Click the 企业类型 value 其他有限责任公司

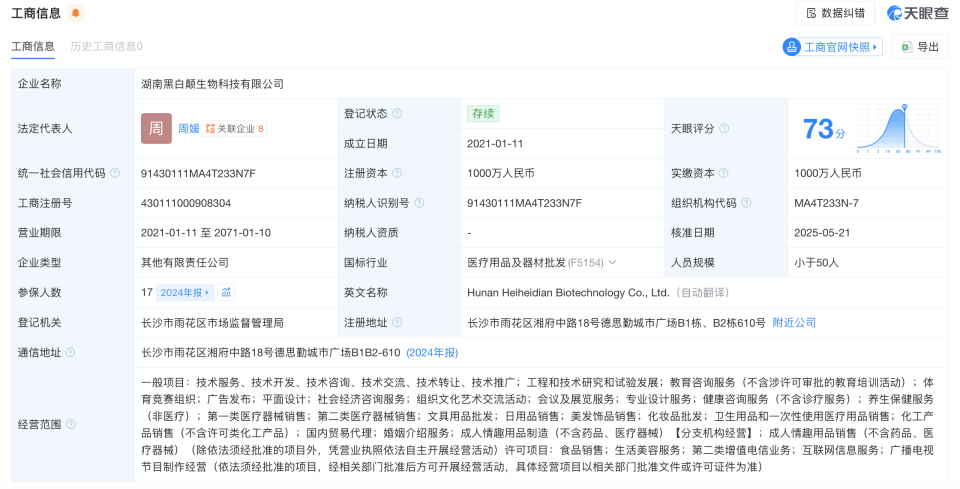coord(185,263)
